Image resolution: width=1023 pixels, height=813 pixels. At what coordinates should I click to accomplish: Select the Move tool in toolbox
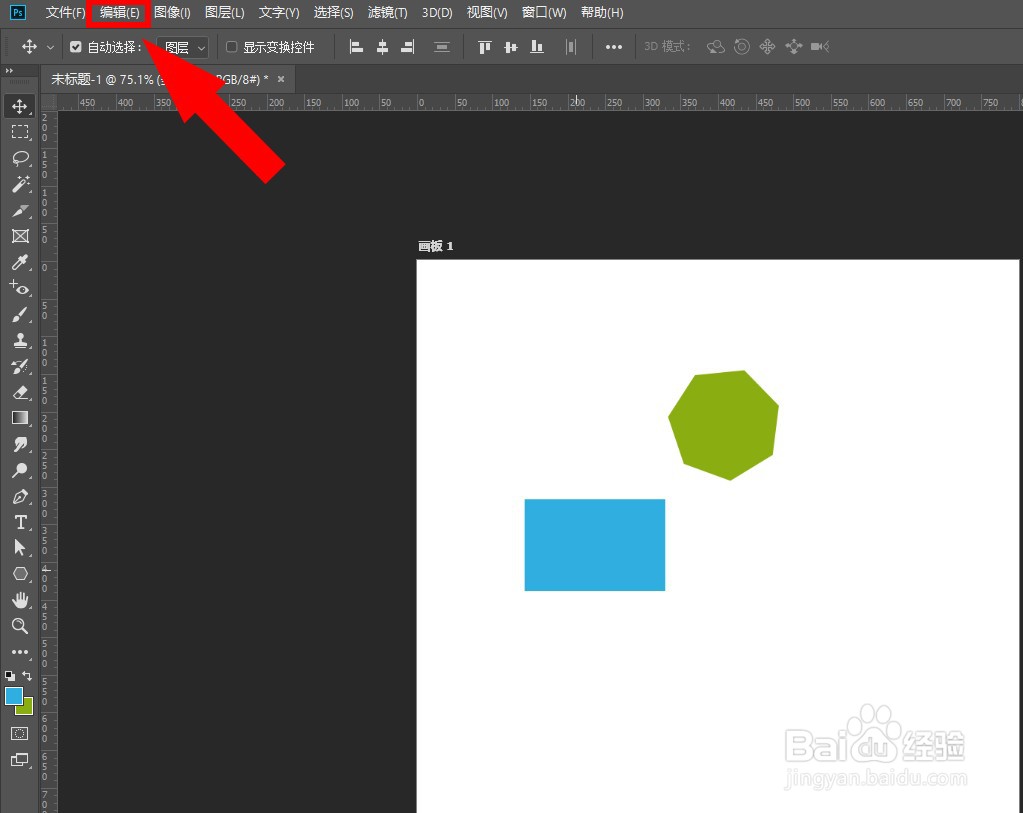(20, 106)
